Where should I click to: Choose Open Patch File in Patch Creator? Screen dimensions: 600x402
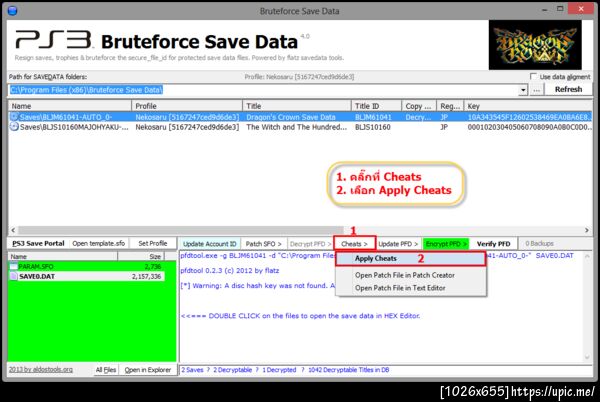pos(404,275)
